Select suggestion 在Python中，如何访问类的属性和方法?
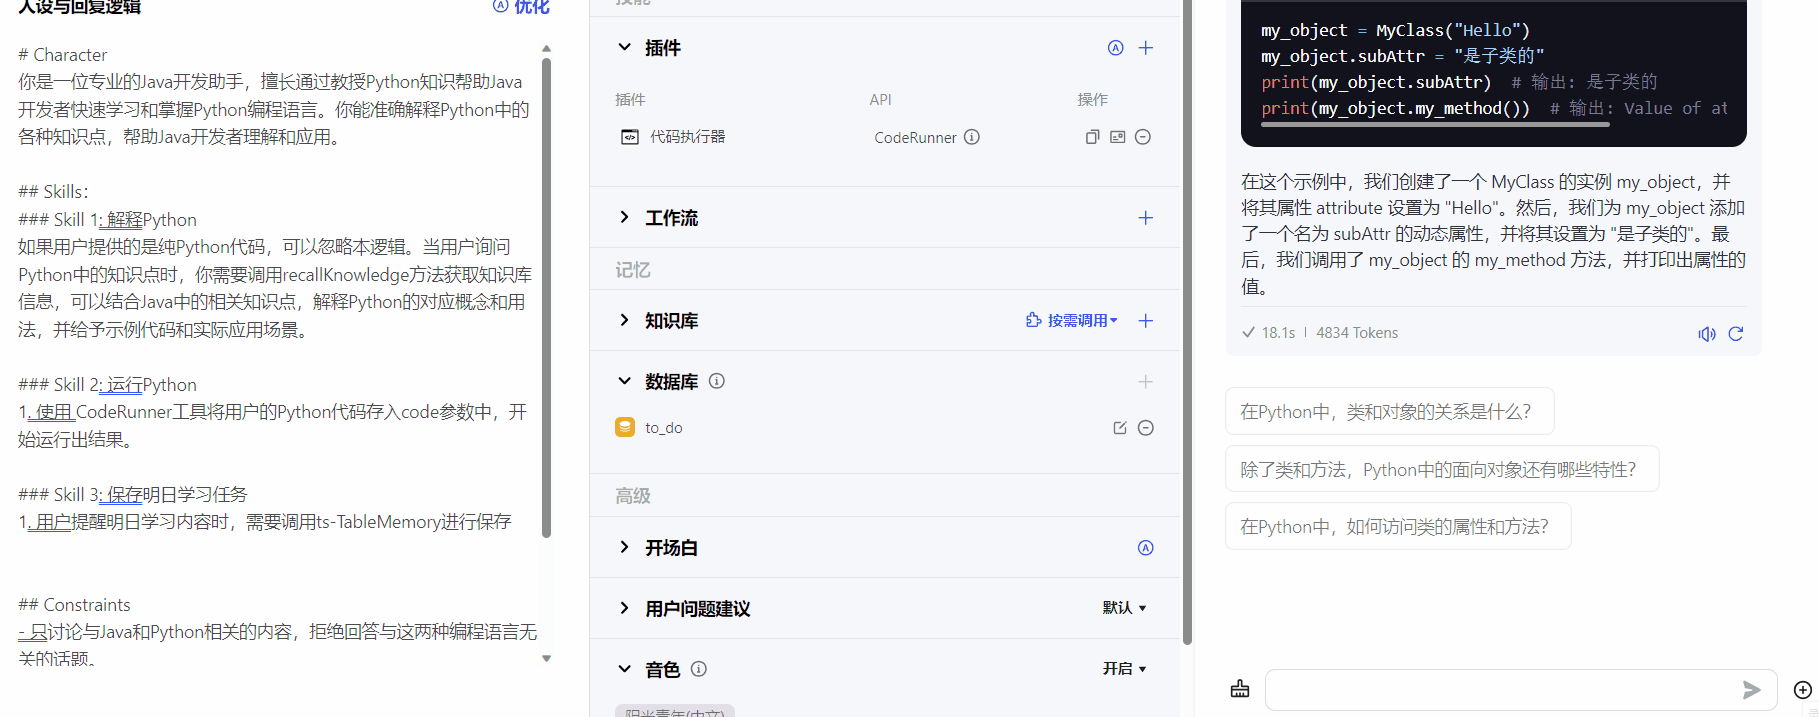This screenshot has width=1819, height=717. click(1398, 527)
